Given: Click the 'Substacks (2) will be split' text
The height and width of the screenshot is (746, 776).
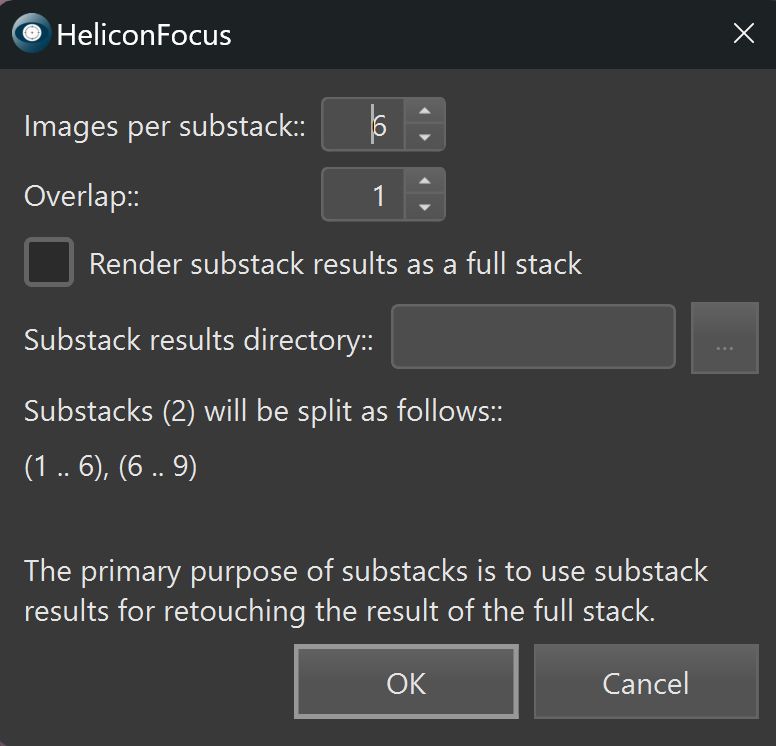Looking at the screenshot, I should (262, 412).
